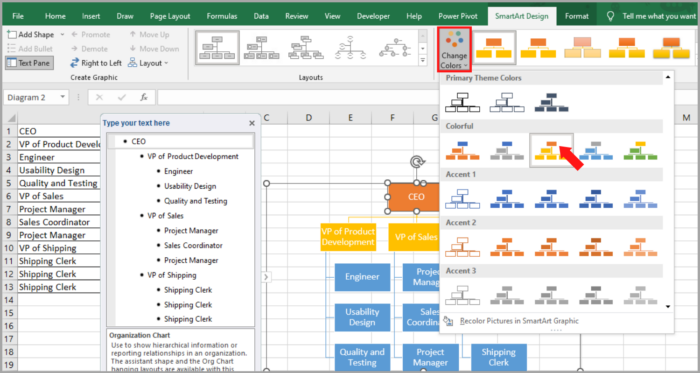
Task: Click the Tell me what you want box
Action: coord(652,16)
